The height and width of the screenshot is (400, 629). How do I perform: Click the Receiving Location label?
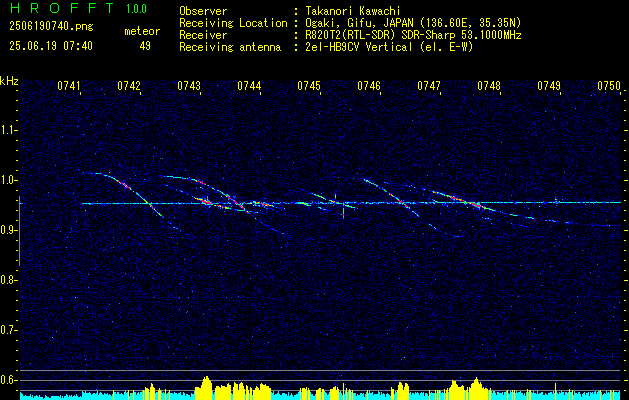pyautogui.click(x=233, y=23)
